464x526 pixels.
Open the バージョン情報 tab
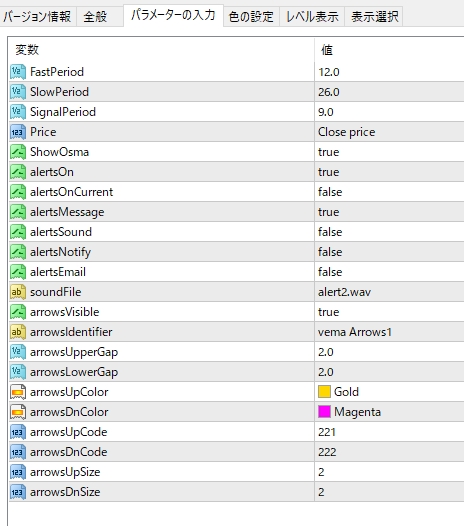tap(37, 16)
